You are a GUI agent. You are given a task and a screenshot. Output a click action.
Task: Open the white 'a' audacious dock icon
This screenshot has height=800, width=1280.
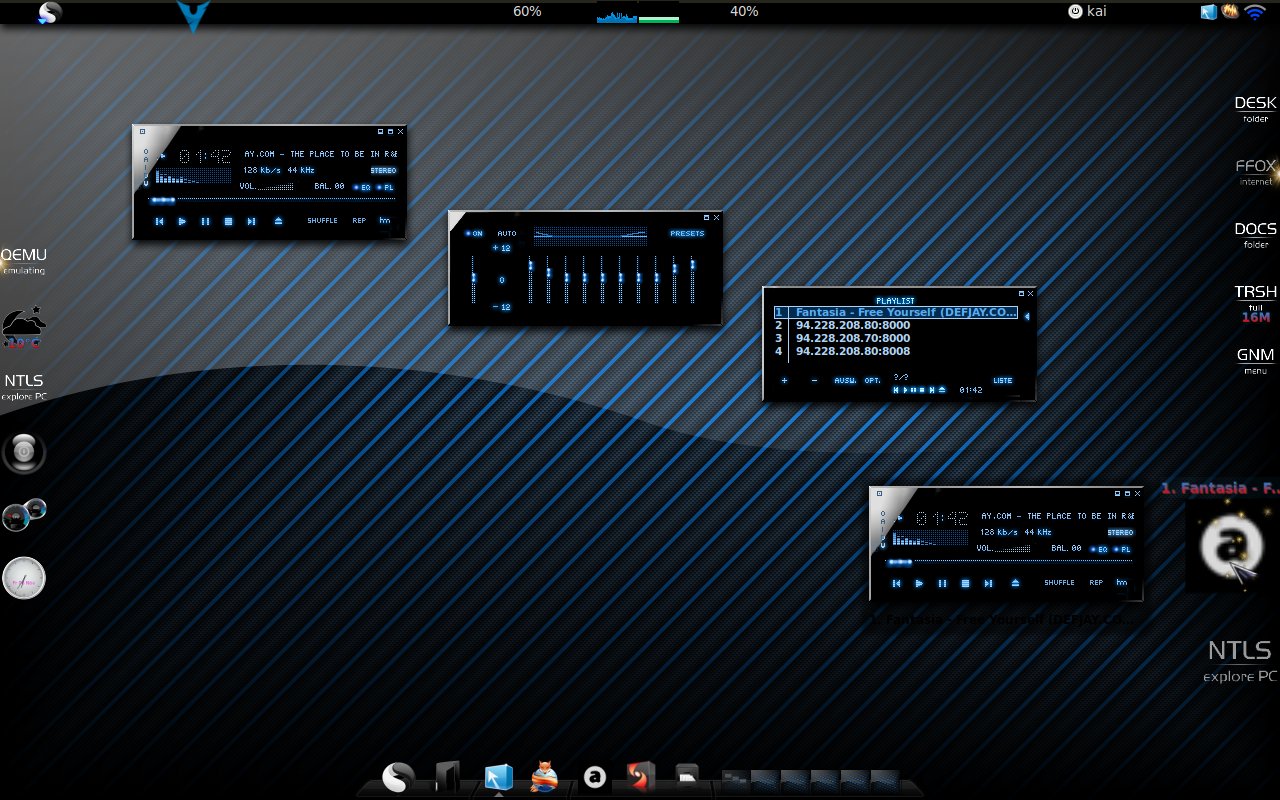pos(595,777)
